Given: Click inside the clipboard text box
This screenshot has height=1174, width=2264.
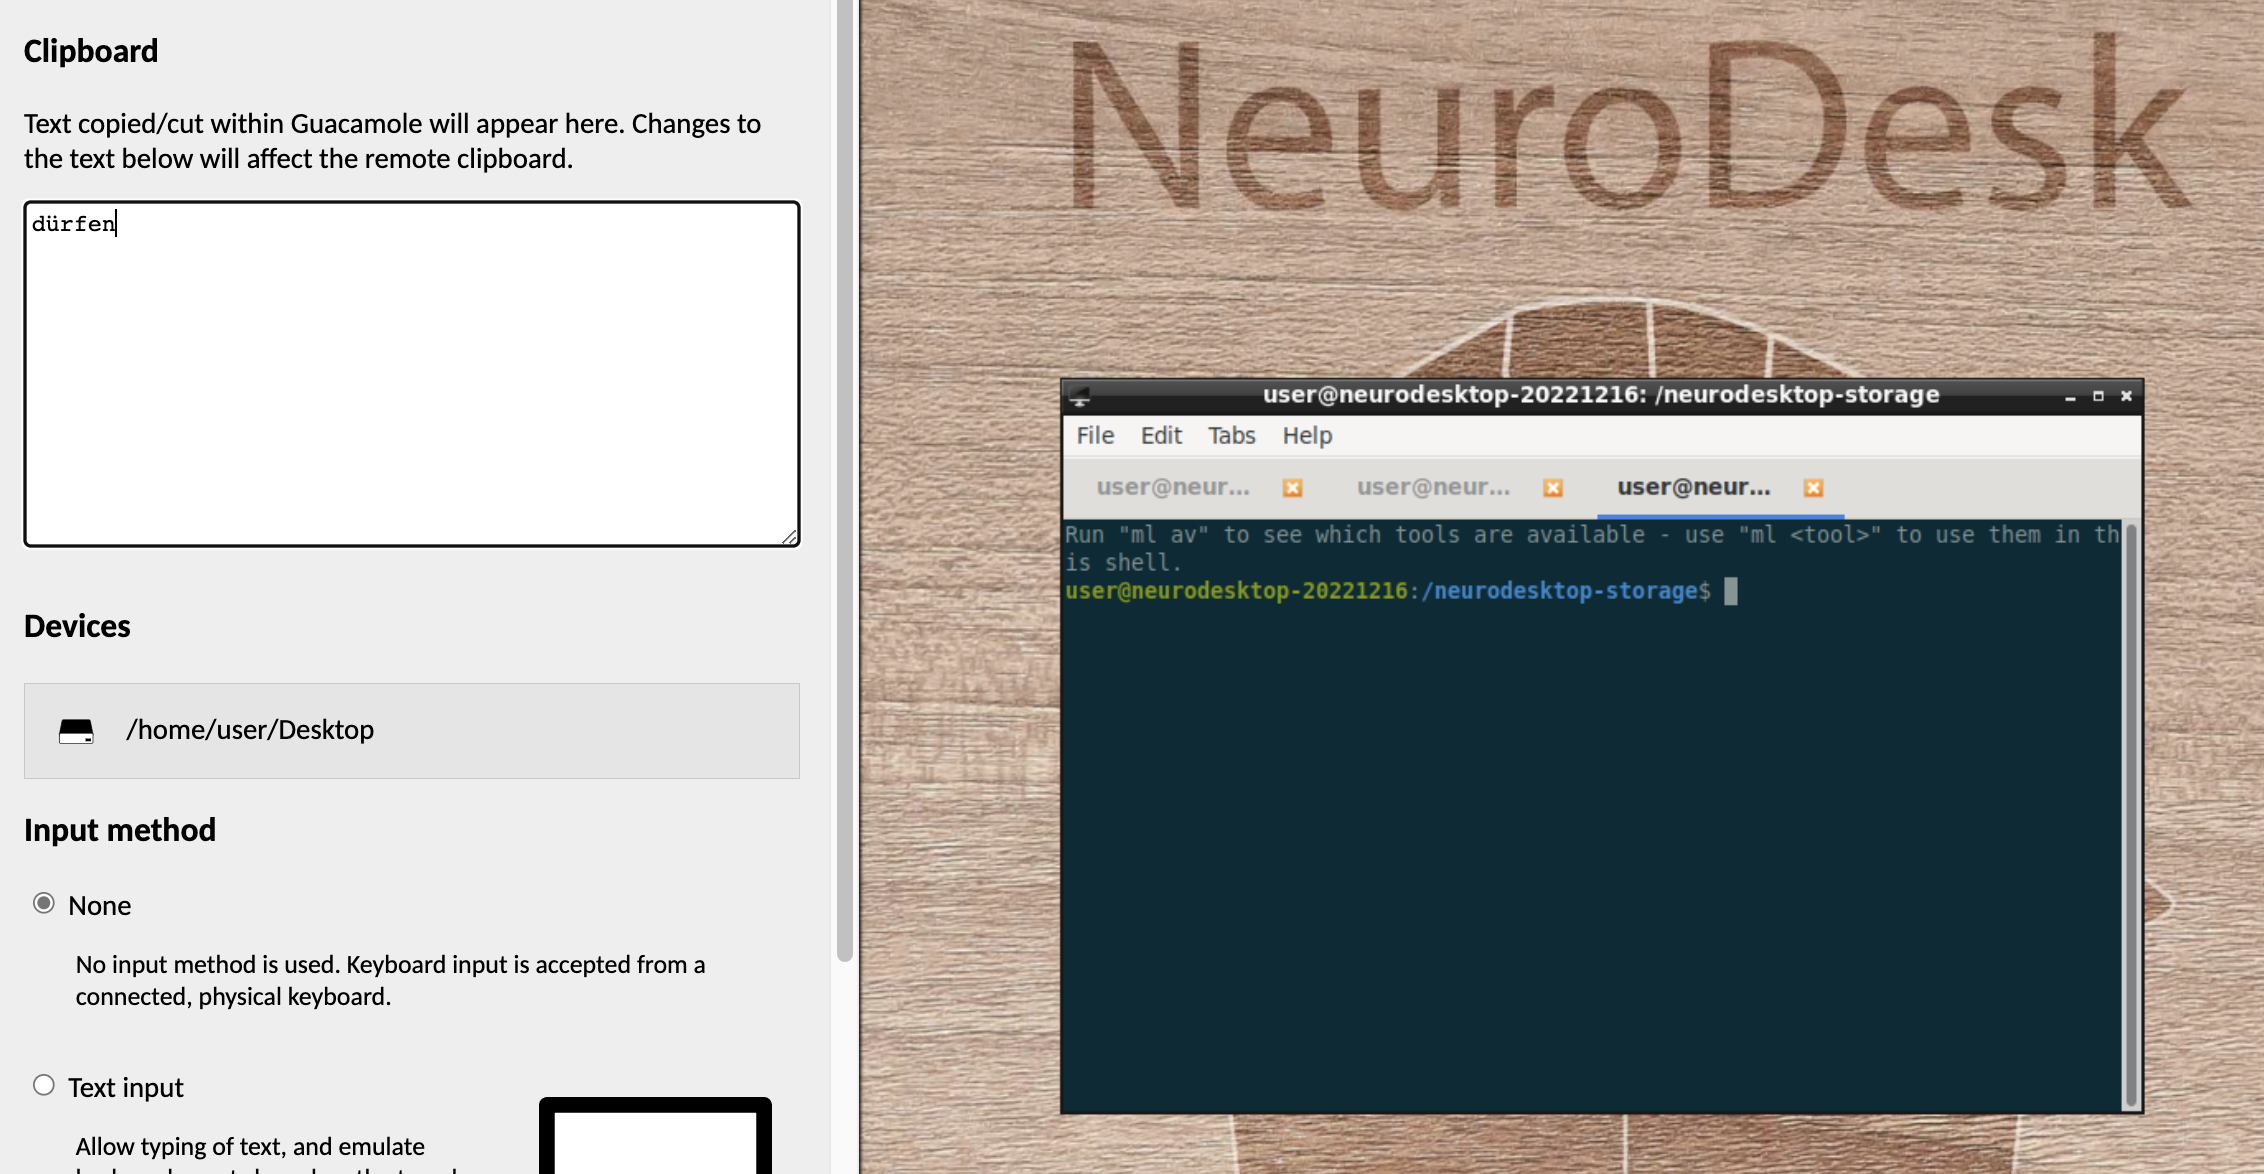Looking at the screenshot, I should point(410,370).
